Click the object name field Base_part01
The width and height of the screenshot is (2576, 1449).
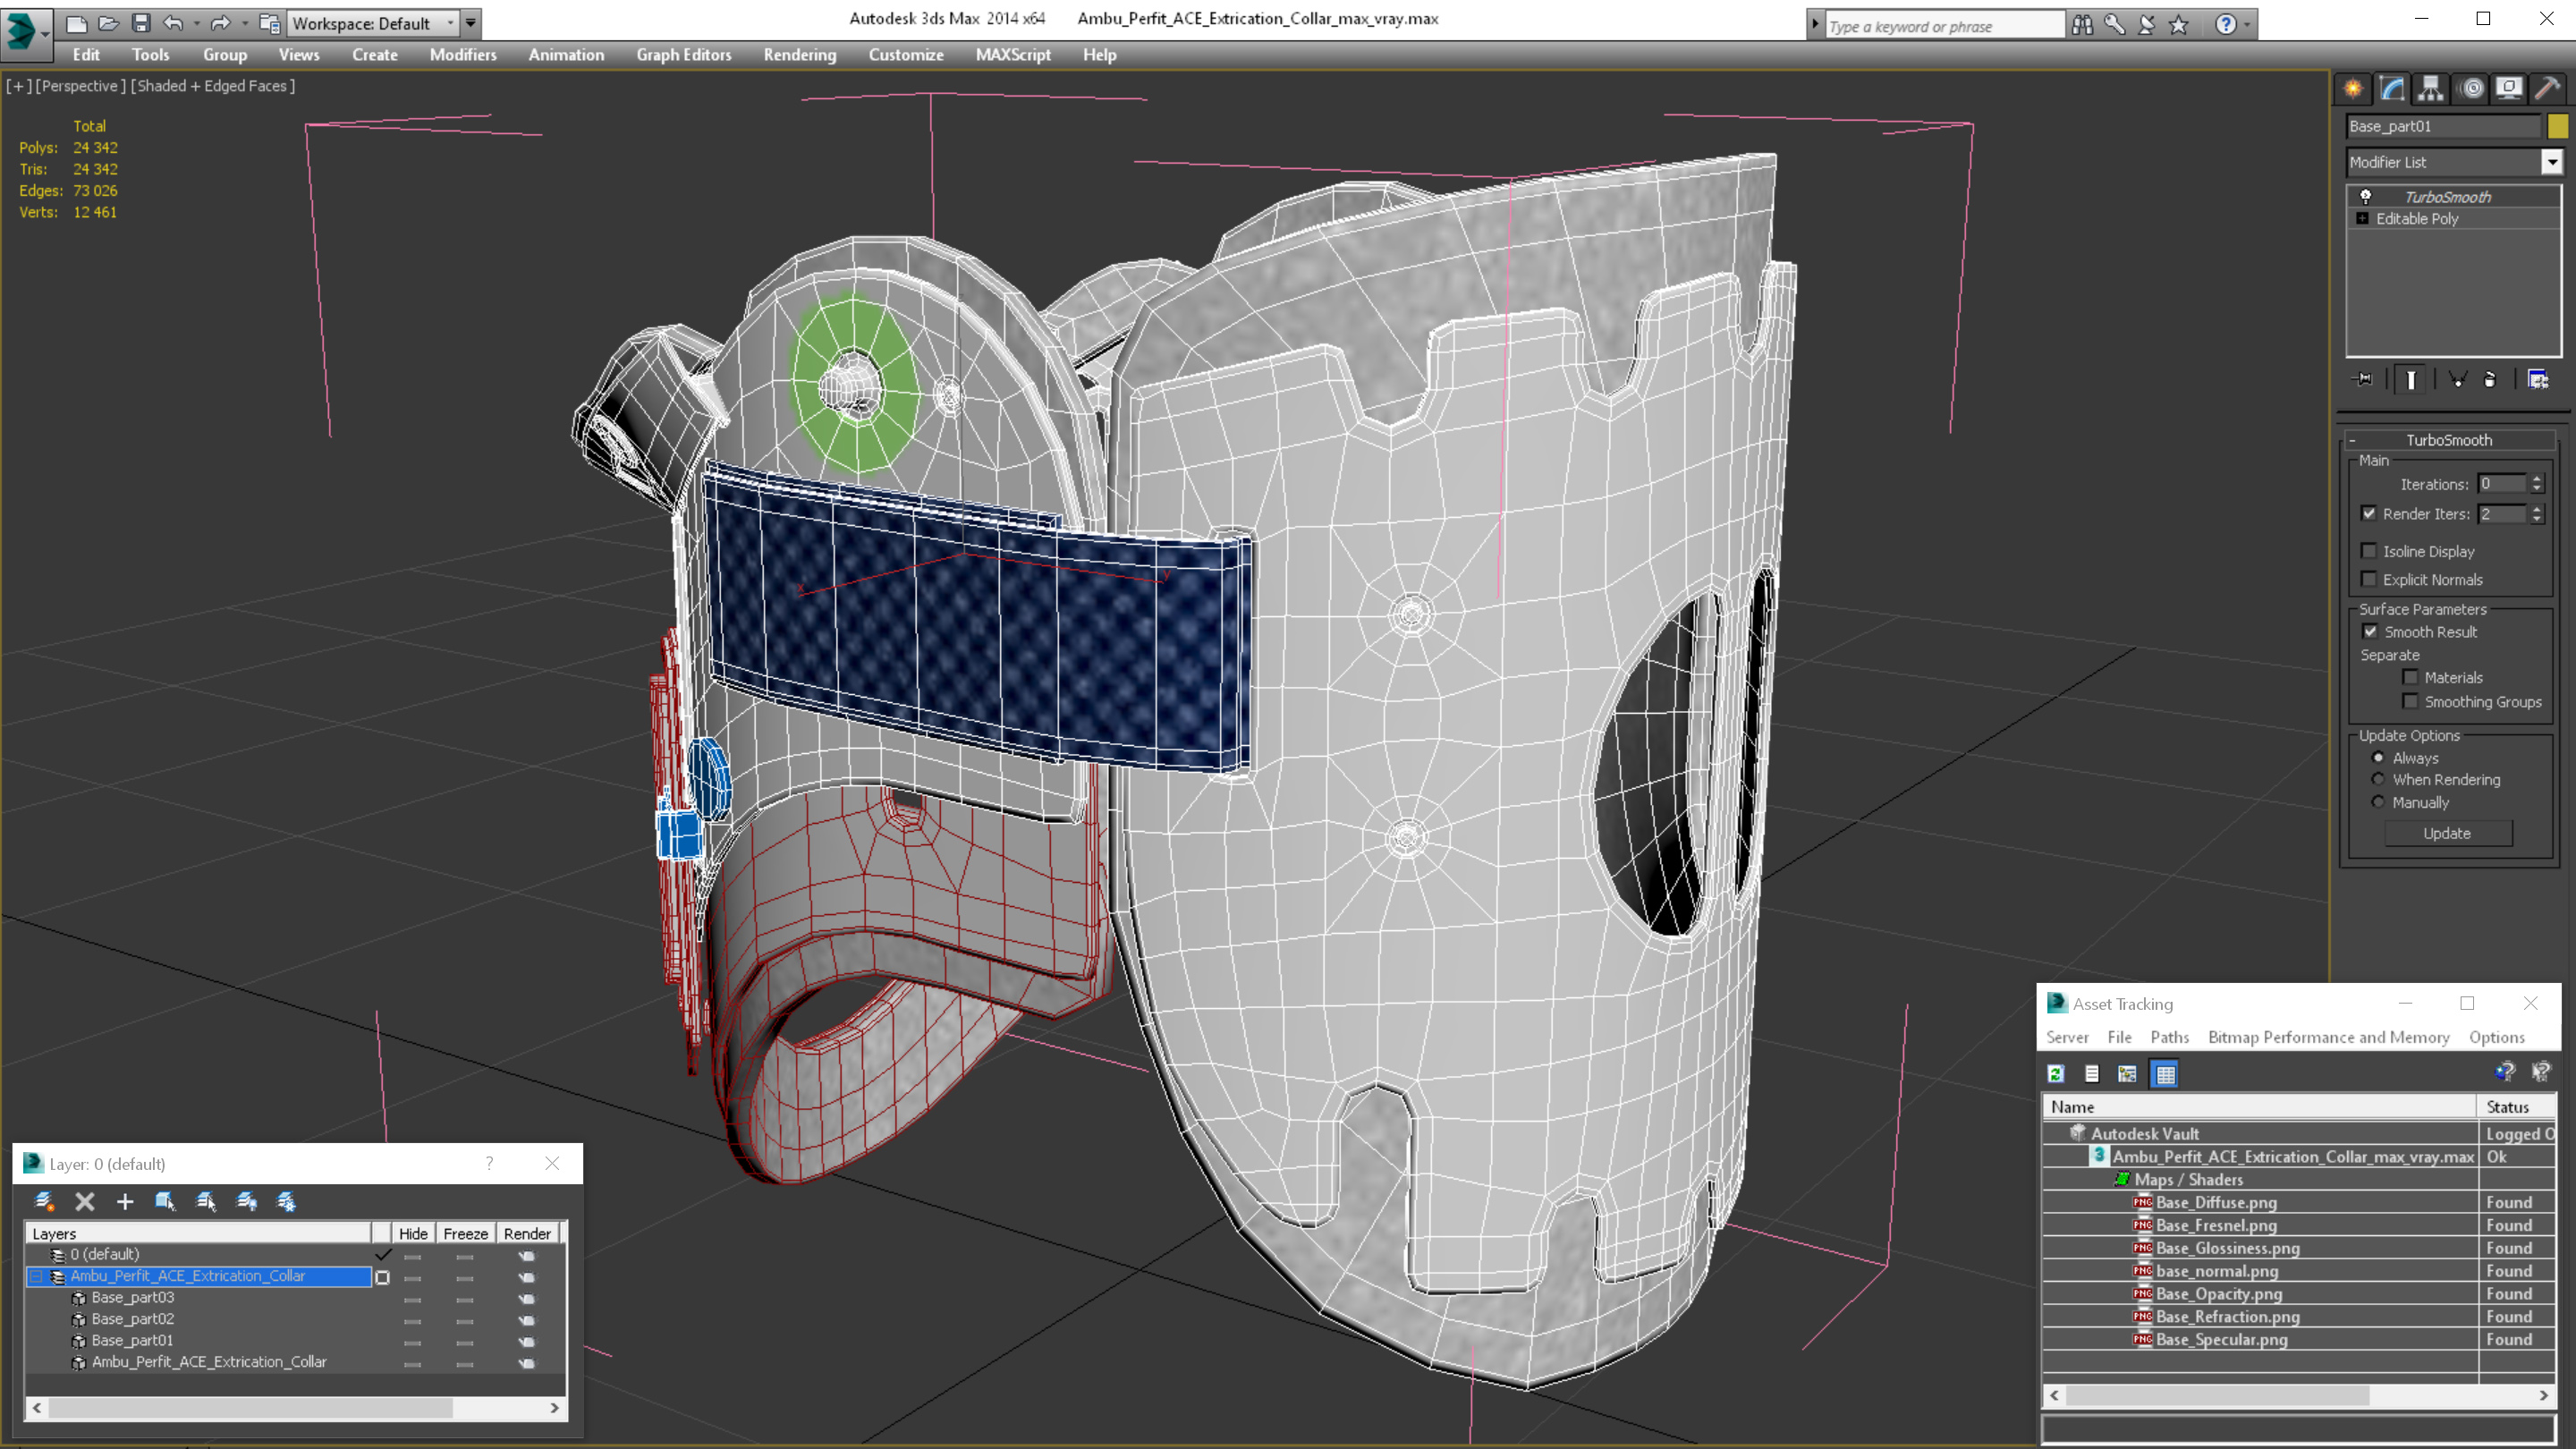point(2442,126)
